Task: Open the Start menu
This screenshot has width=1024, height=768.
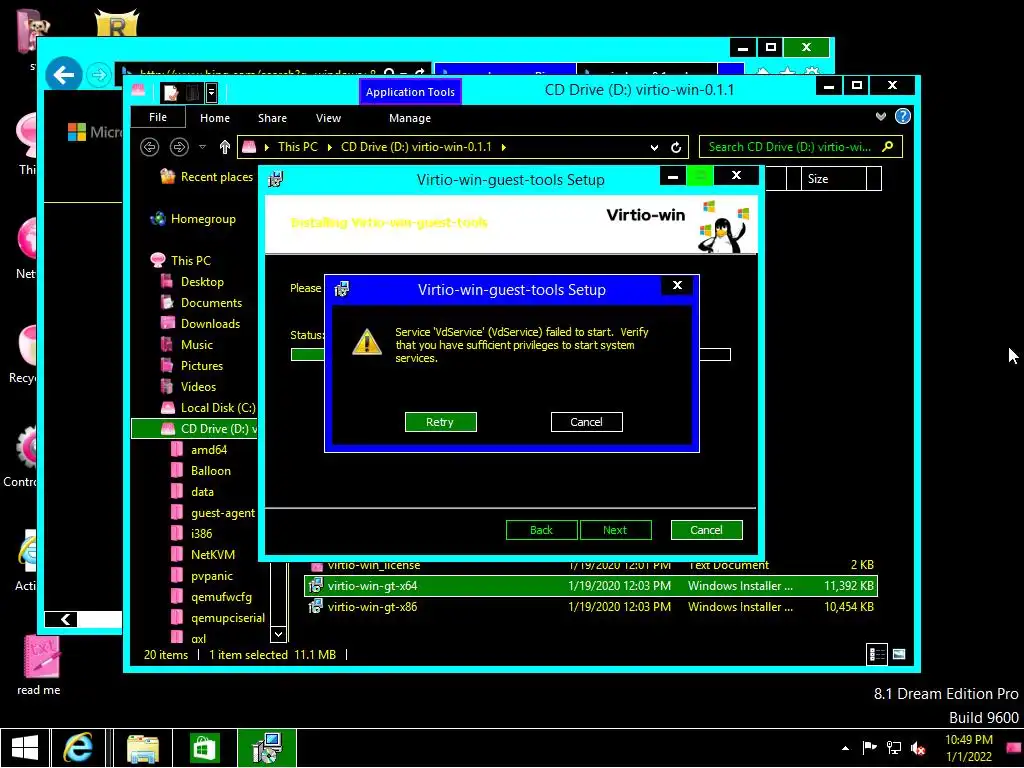Action: pos(25,748)
